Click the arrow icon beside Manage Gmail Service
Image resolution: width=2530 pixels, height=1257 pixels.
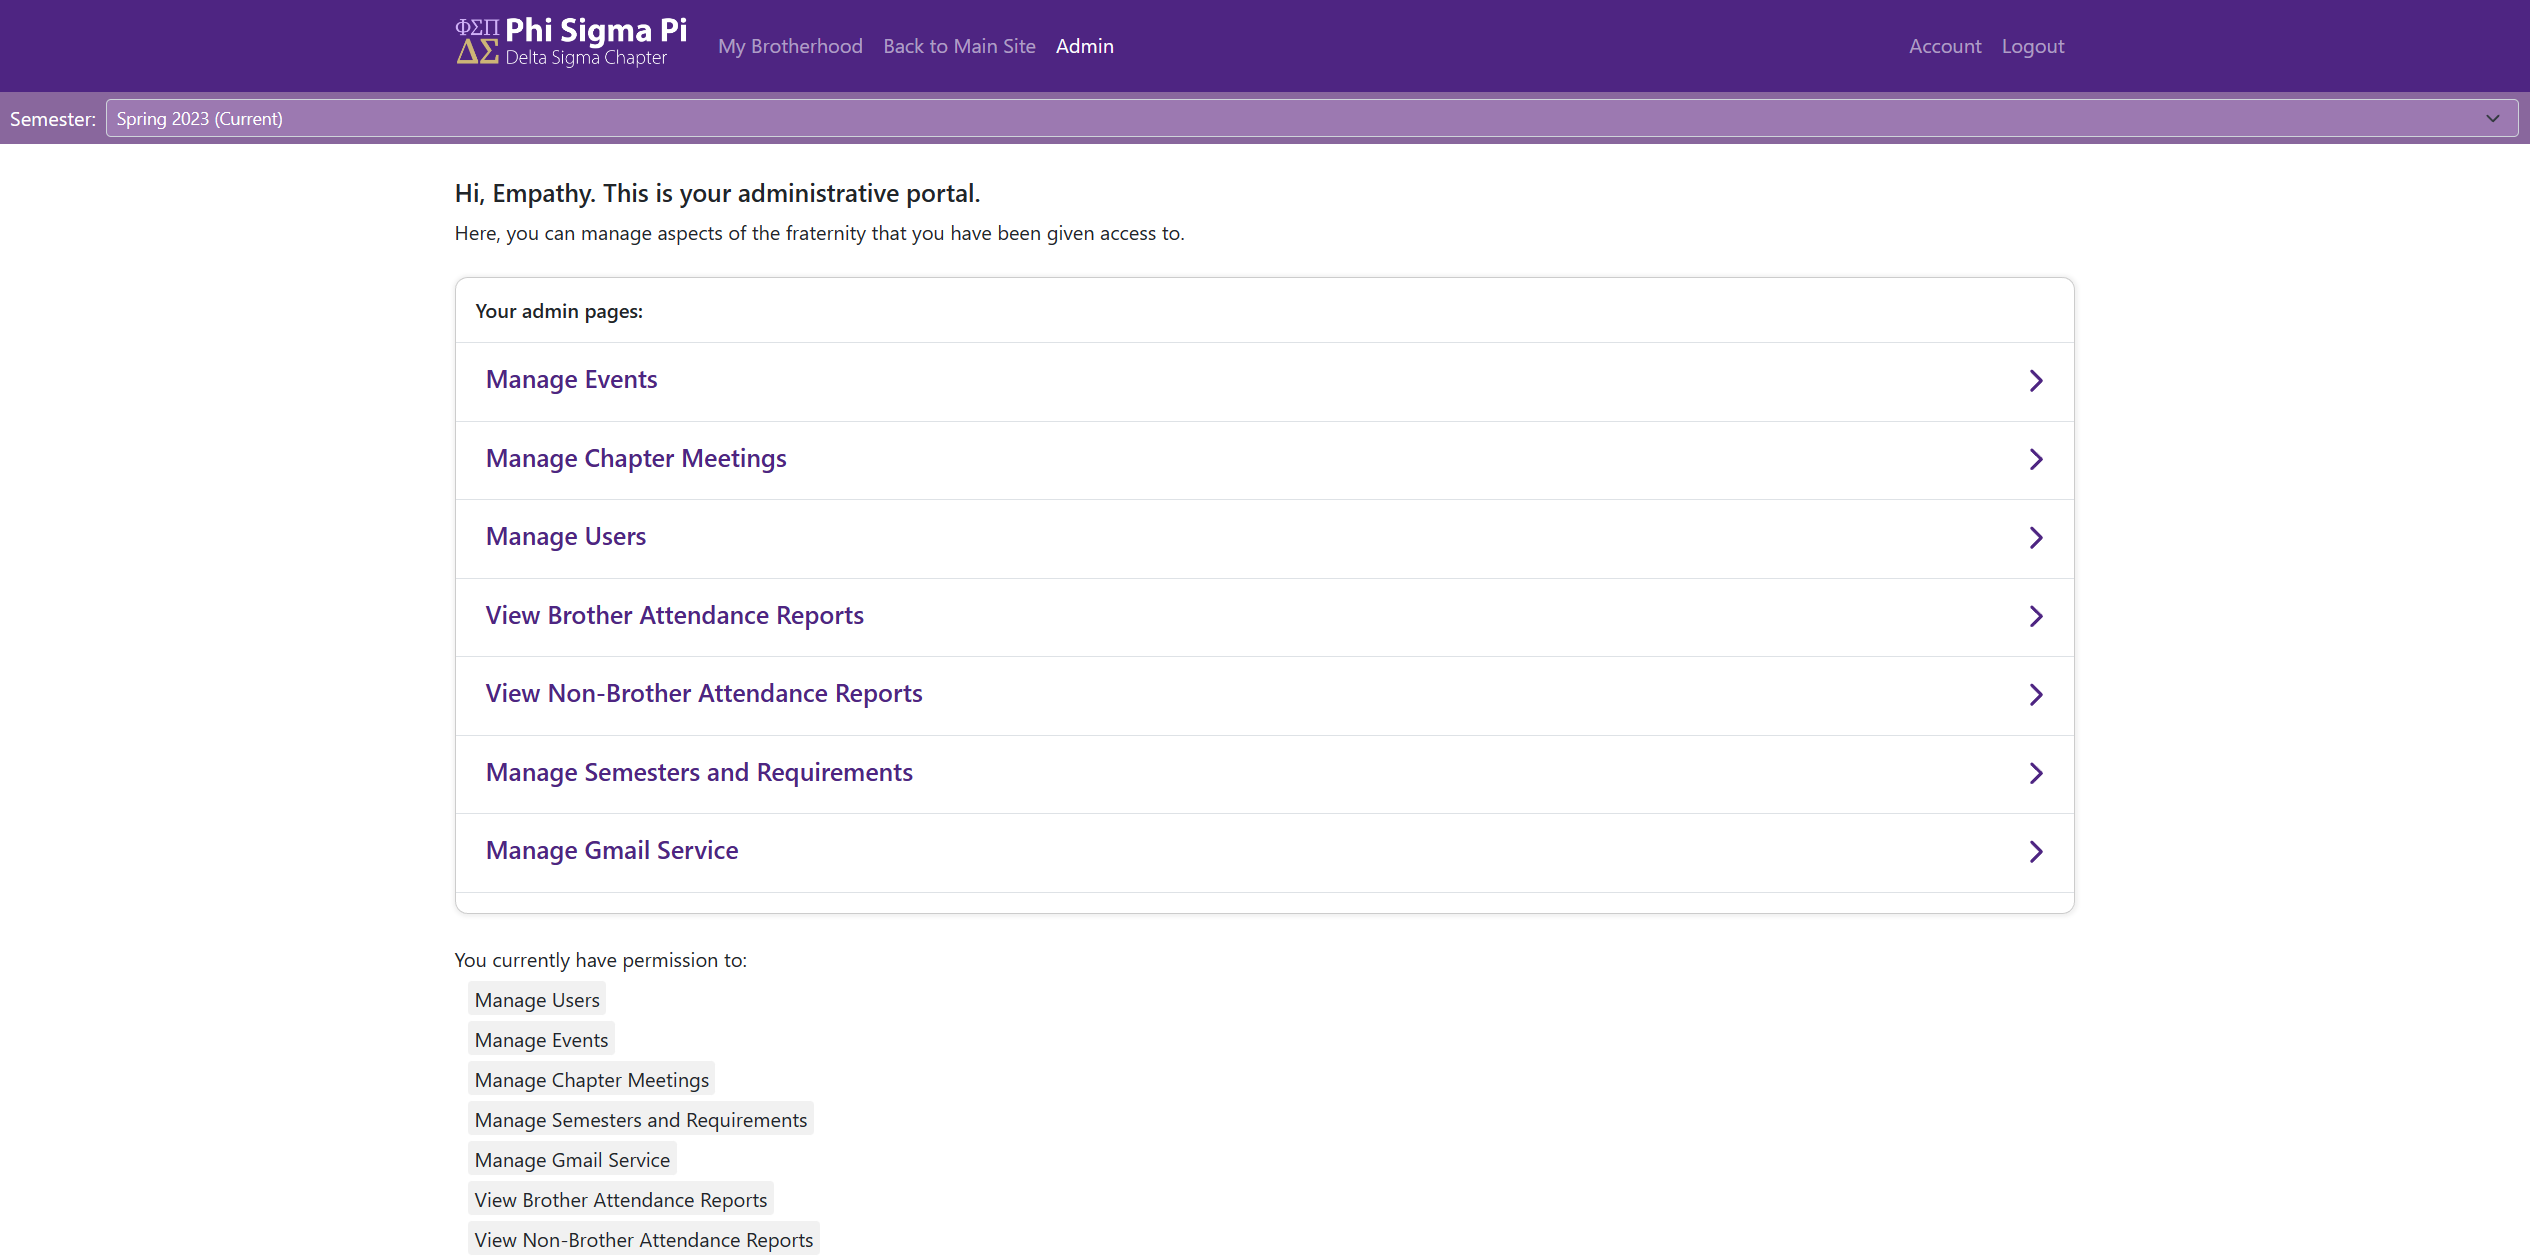click(2037, 851)
